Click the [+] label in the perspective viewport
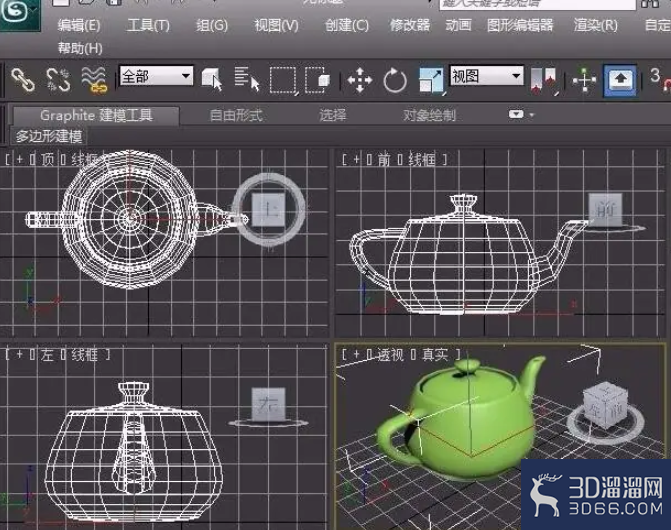 (356, 355)
